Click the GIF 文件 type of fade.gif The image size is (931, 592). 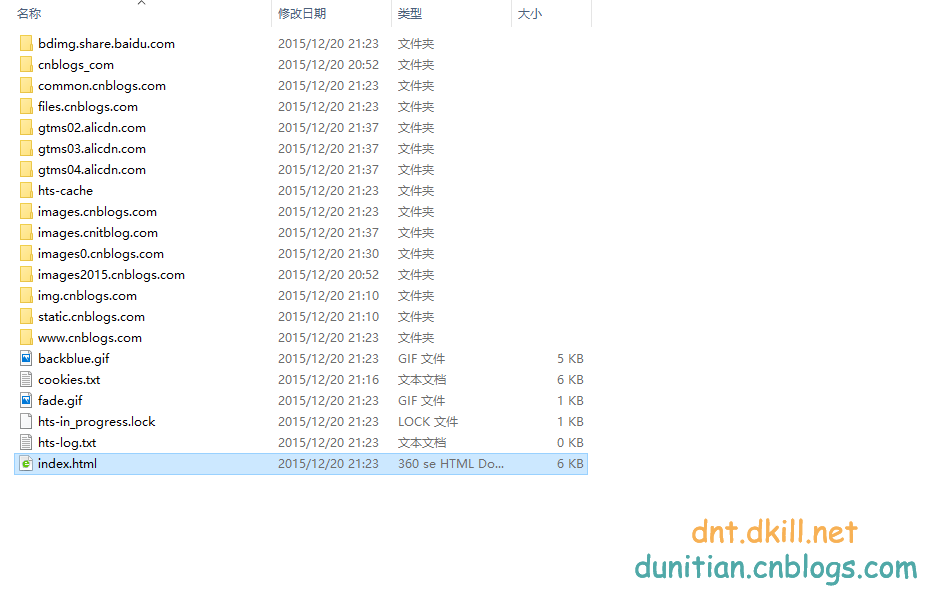point(422,400)
